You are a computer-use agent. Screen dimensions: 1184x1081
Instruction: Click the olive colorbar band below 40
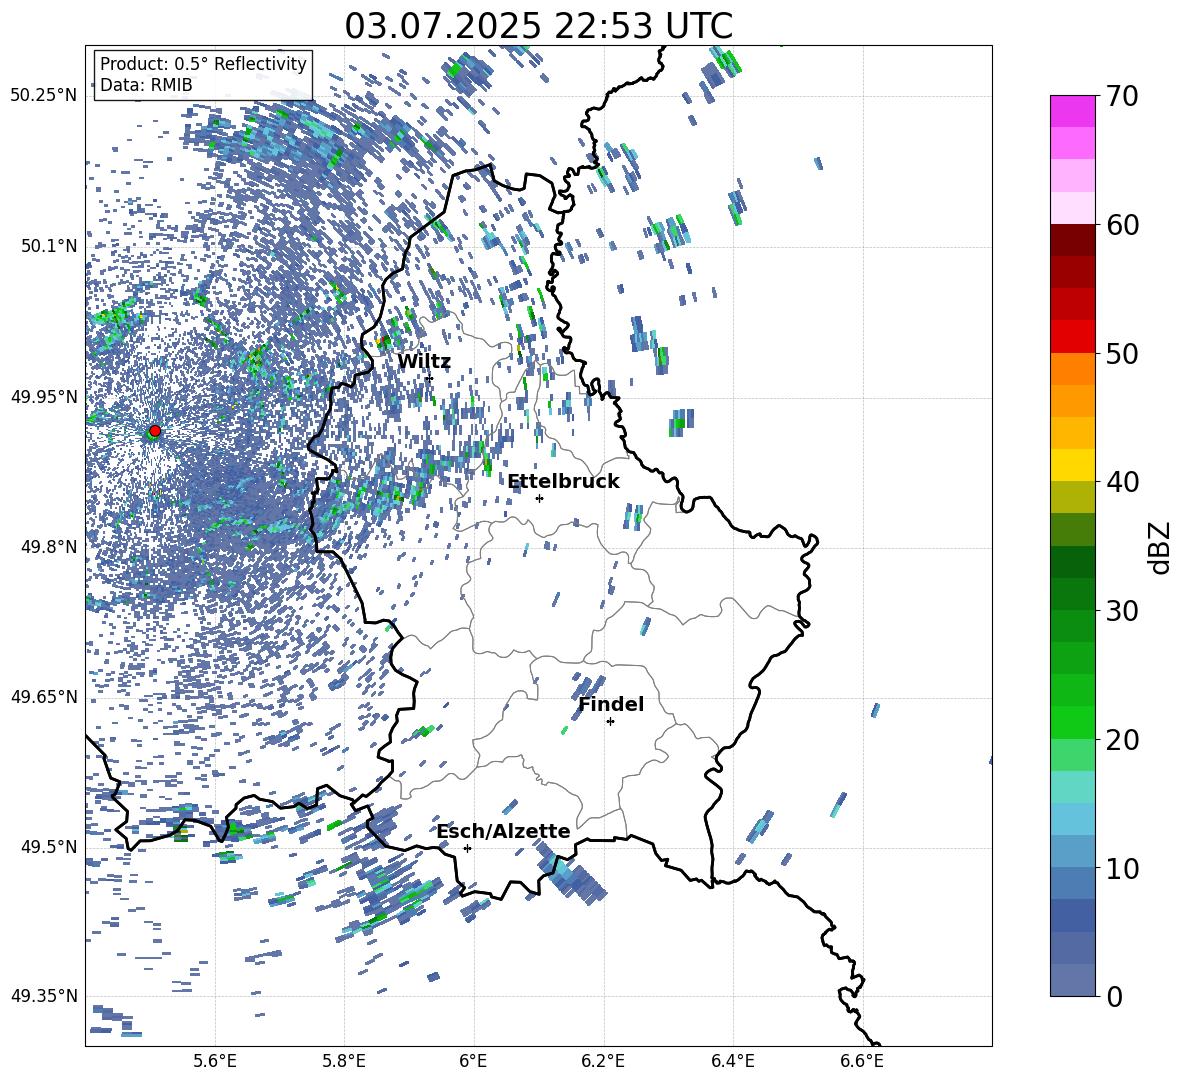(1073, 497)
